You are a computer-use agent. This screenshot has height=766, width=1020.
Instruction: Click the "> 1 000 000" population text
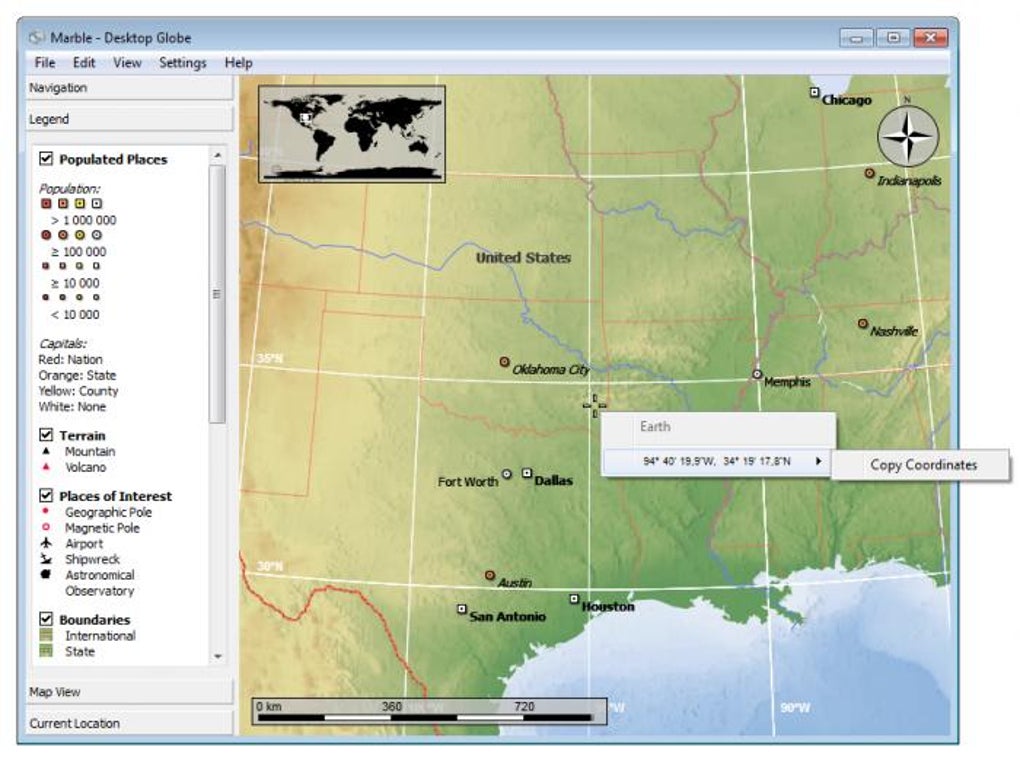pos(84,220)
